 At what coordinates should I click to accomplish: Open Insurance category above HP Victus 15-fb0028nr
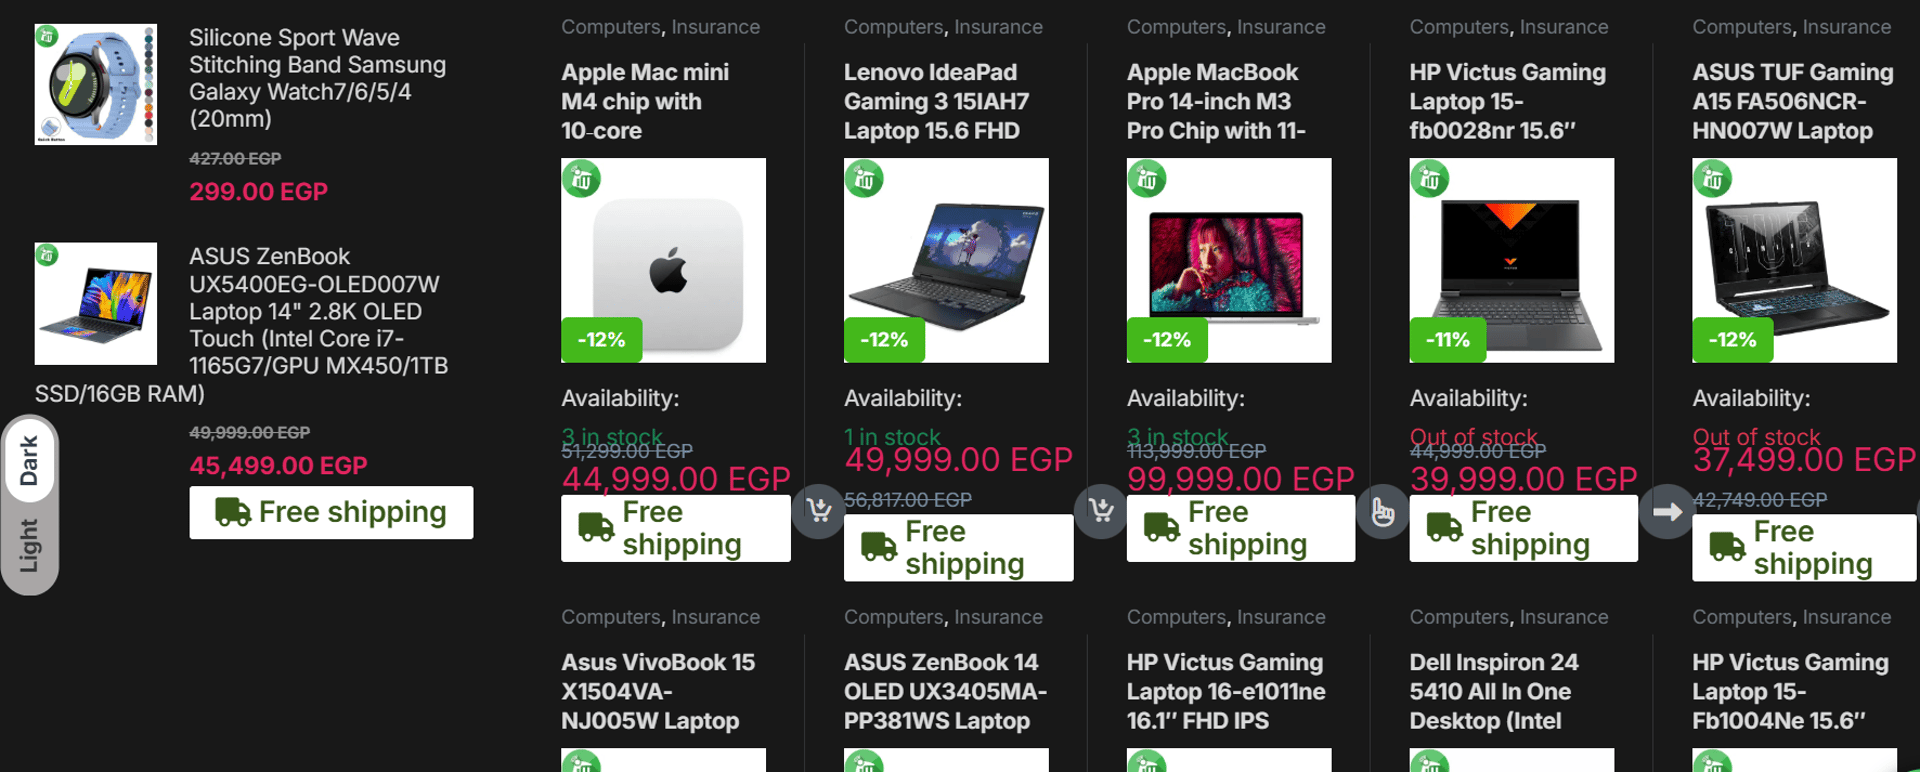coord(1564,27)
